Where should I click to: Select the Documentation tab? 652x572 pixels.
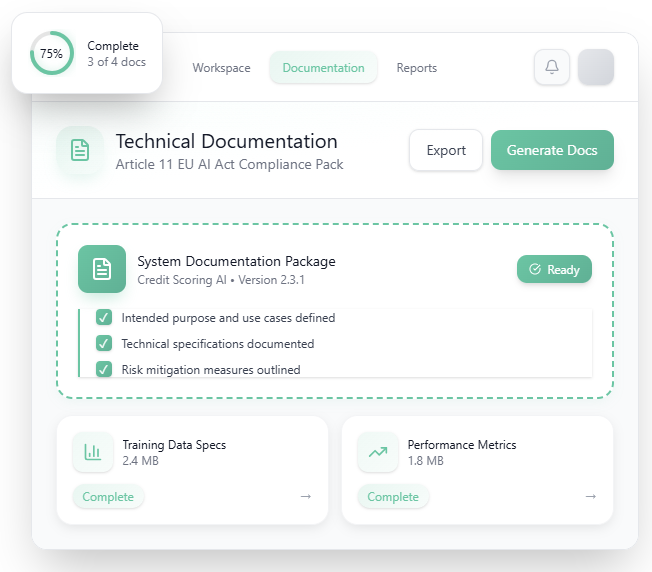pyautogui.click(x=323, y=68)
